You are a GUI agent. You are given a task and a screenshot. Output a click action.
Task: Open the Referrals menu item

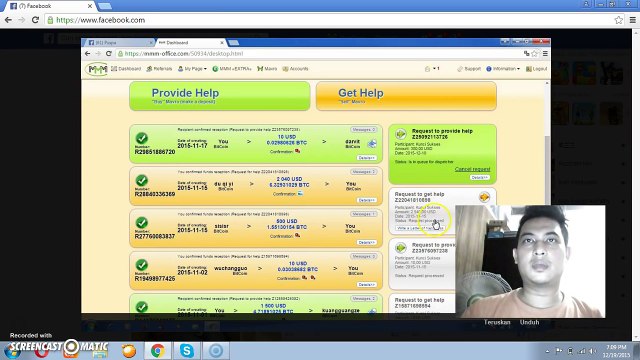click(159, 69)
